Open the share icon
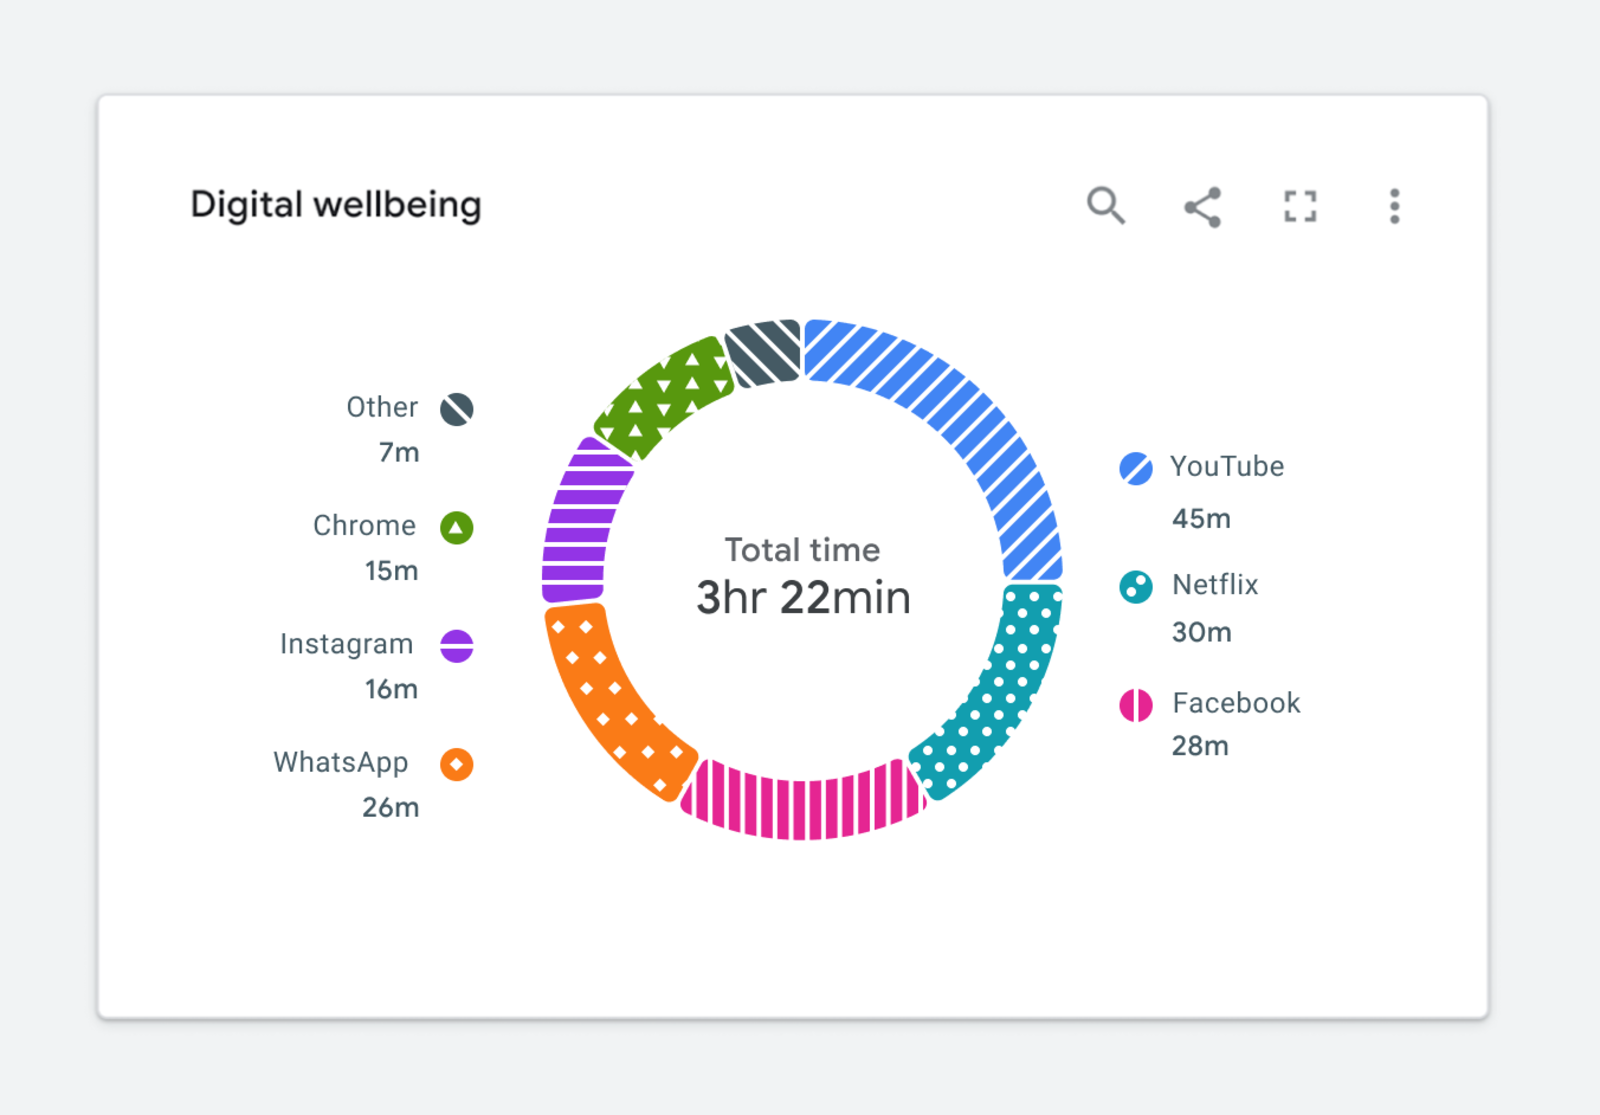Image resolution: width=1600 pixels, height=1115 pixels. [x=1202, y=207]
